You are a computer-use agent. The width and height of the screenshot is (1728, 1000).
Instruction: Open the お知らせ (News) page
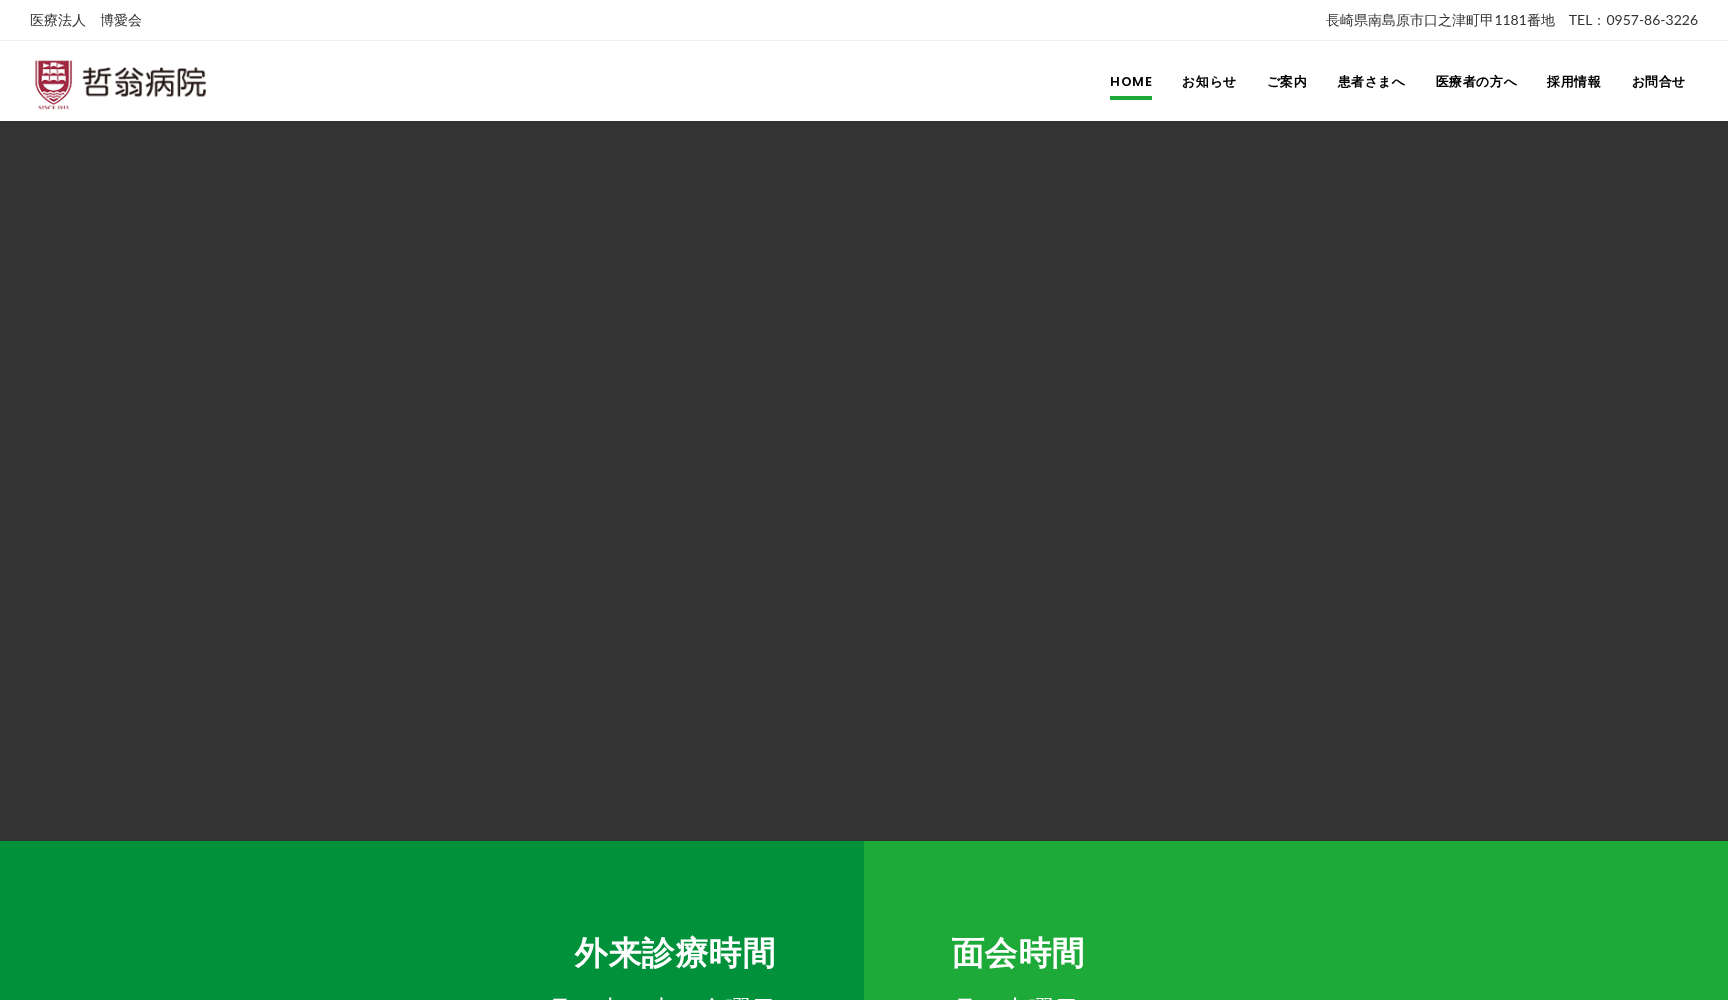click(1208, 82)
